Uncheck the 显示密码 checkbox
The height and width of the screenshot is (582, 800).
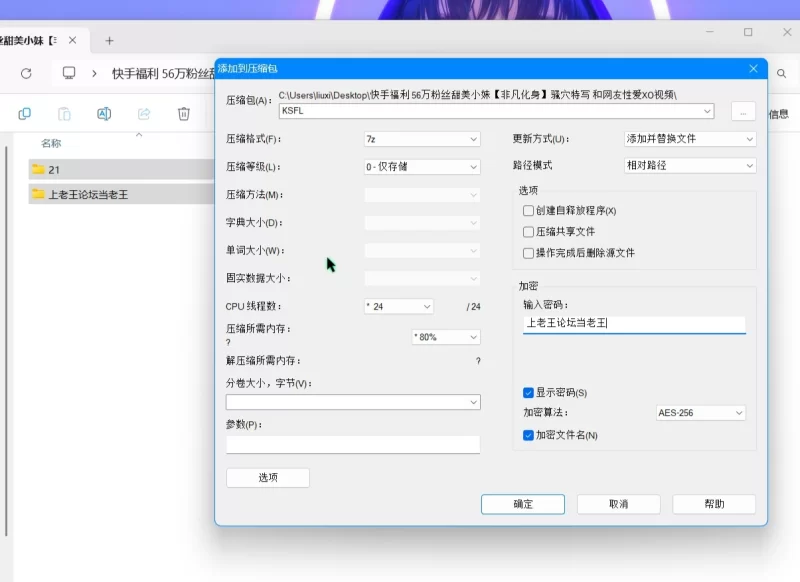tap(528, 393)
